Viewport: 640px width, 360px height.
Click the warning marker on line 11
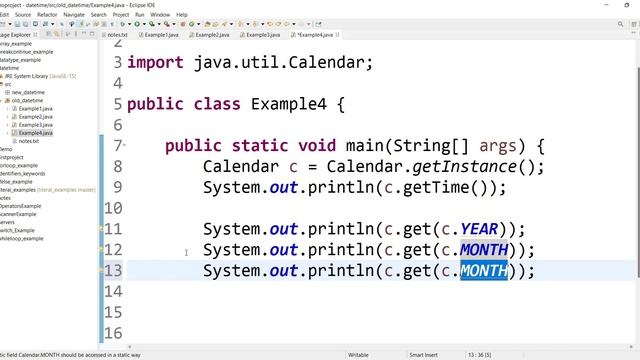[x=101, y=229]
